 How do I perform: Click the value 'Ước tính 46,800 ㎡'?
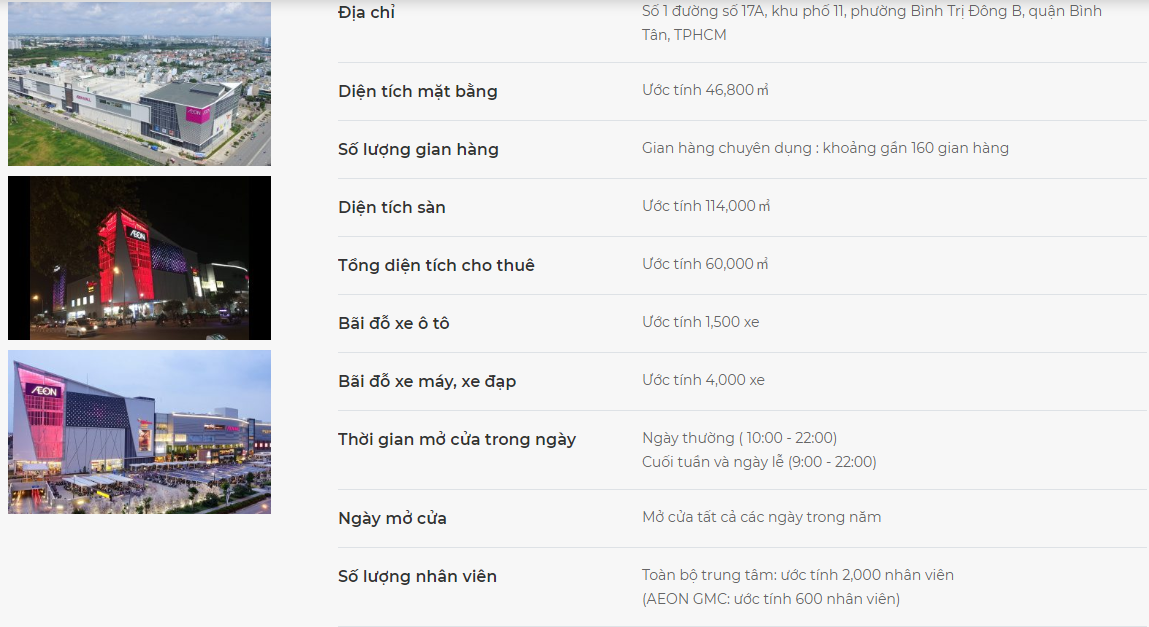coord(705,90)
